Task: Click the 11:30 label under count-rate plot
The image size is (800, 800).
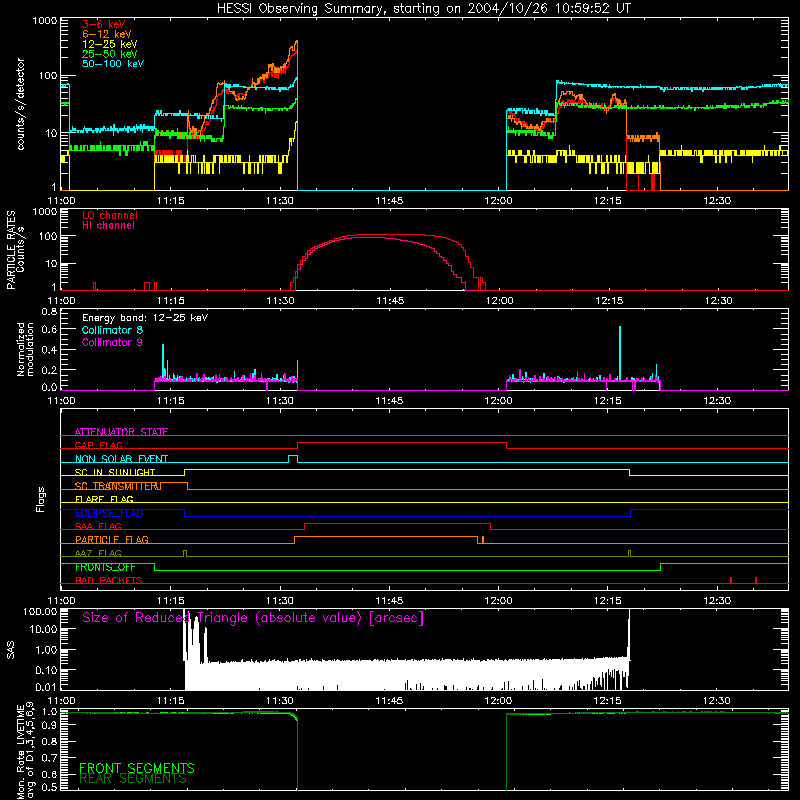Action: [280, 201]
